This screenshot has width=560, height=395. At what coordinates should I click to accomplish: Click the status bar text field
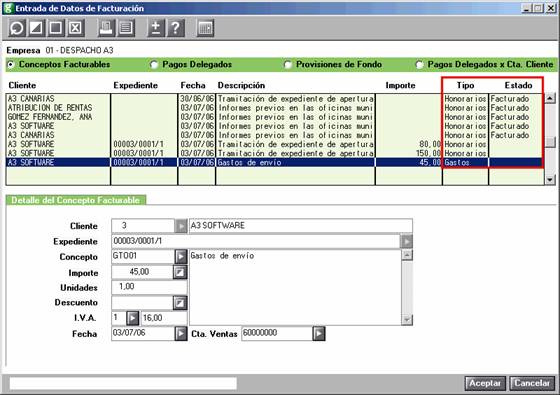123,384
